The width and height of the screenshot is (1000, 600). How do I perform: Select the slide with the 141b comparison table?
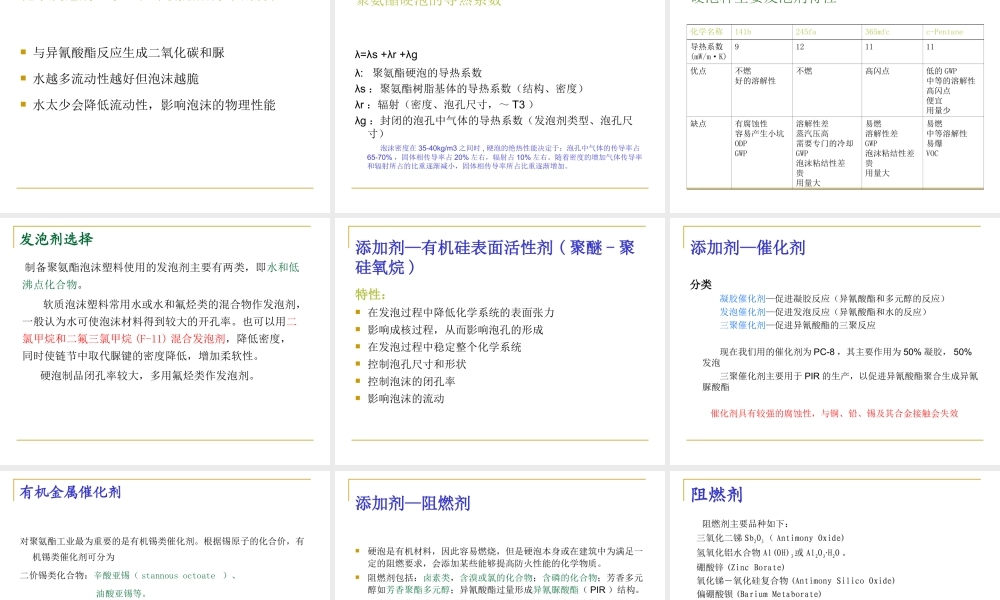[x=835, y=106]
